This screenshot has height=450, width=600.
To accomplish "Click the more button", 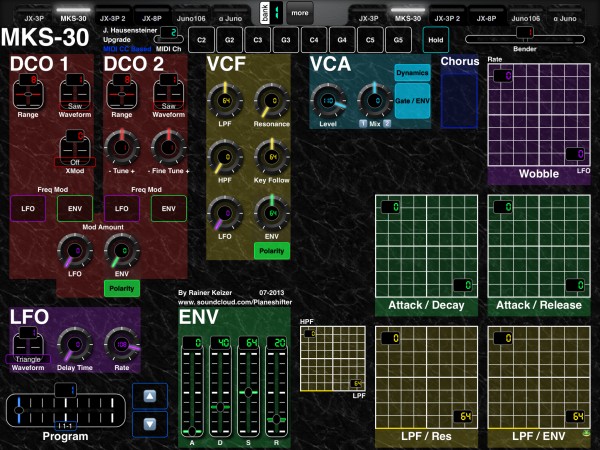I will pyautogui.click(x=300, y=13).
